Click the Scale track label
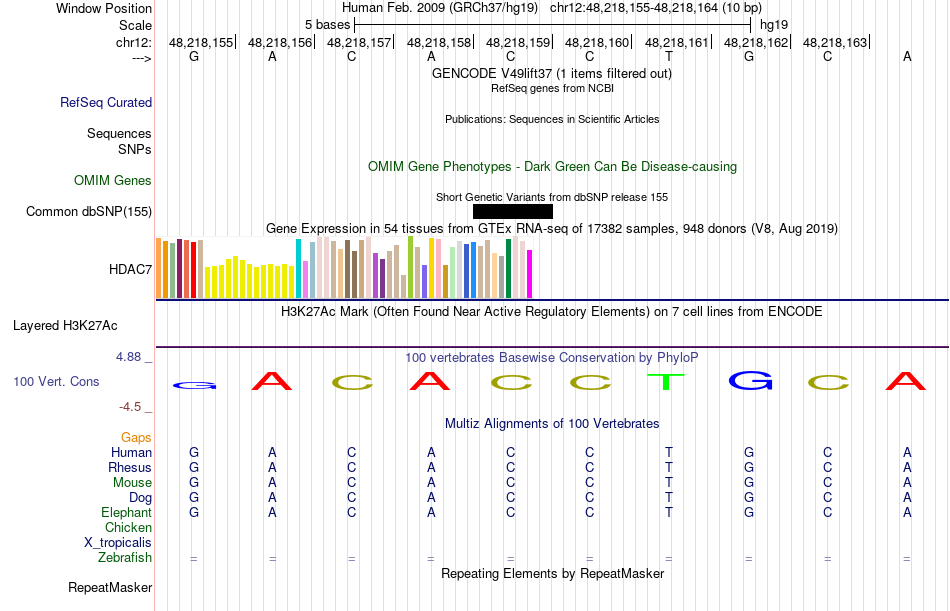 coord(136,25)
